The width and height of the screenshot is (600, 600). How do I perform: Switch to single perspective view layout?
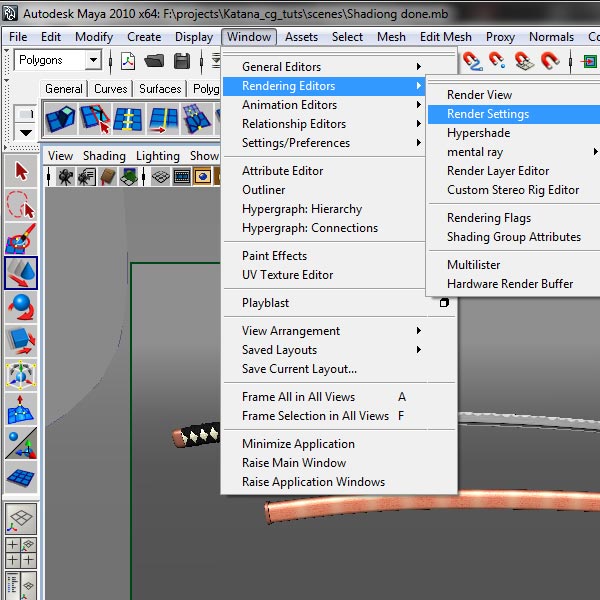click(21, 519)
